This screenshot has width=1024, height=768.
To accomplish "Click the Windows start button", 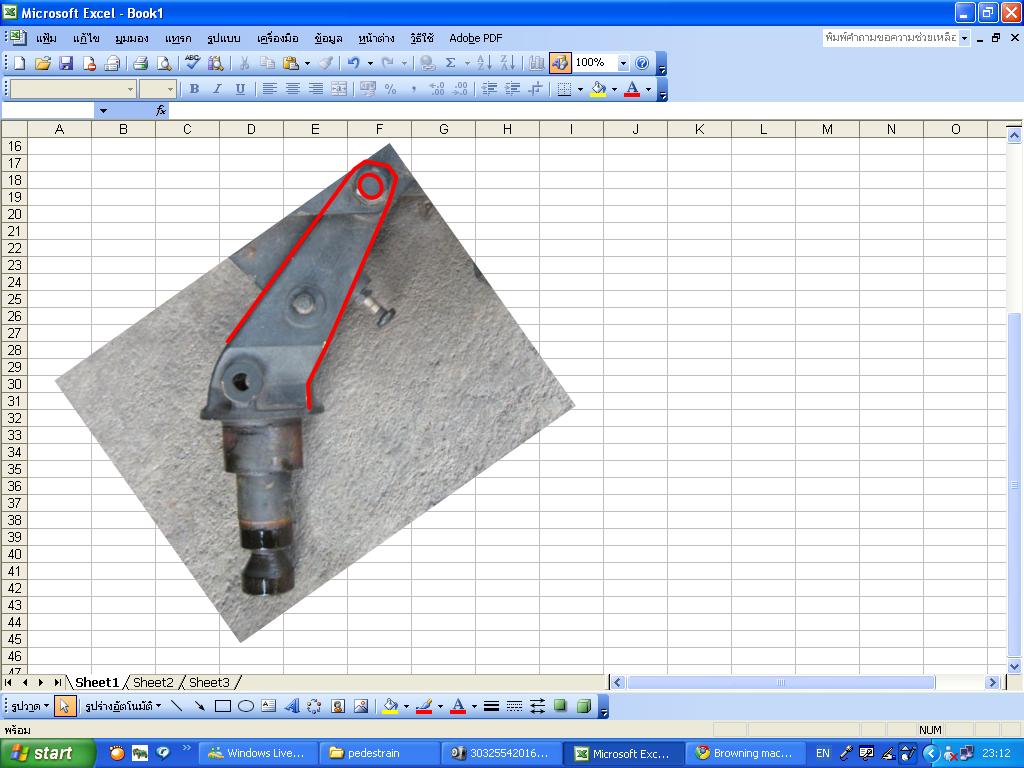I will click(42, 753).
